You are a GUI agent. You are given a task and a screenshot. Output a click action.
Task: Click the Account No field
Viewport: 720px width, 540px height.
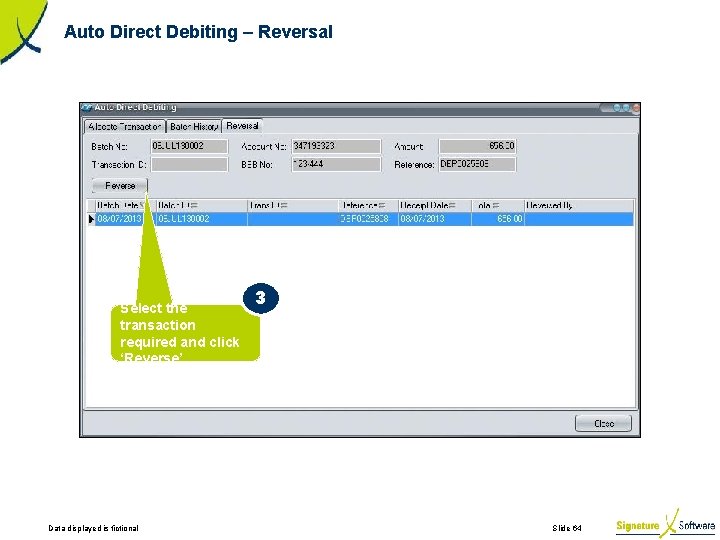point(336,146)
